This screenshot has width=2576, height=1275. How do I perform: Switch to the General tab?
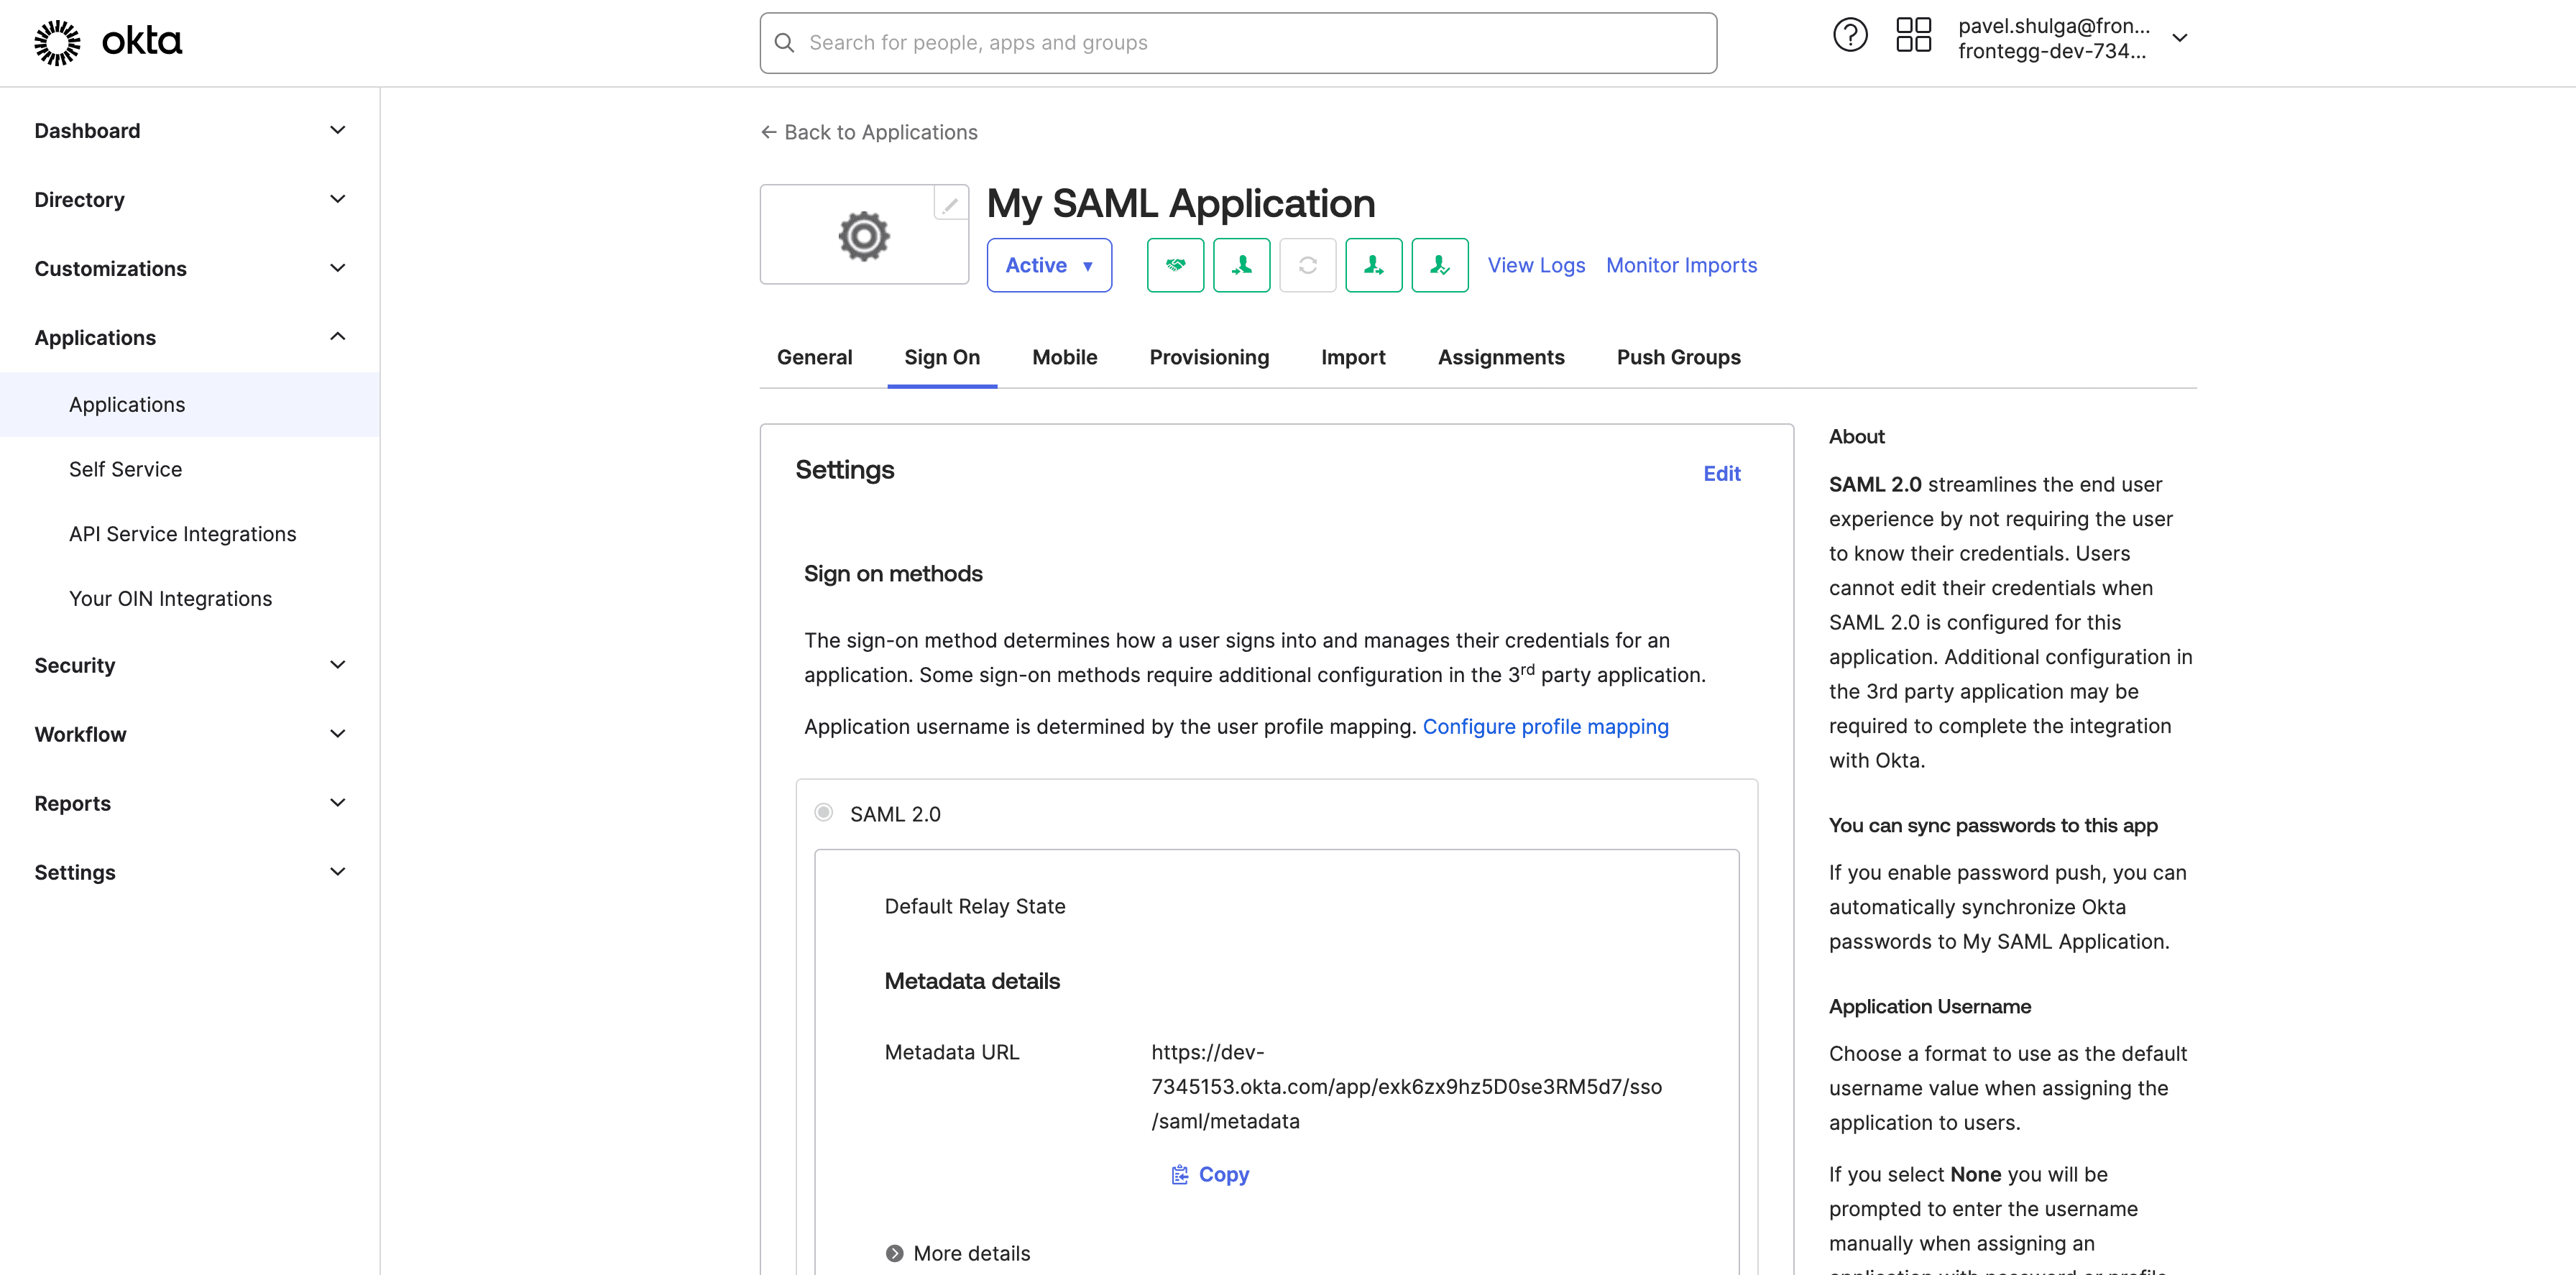814,357
